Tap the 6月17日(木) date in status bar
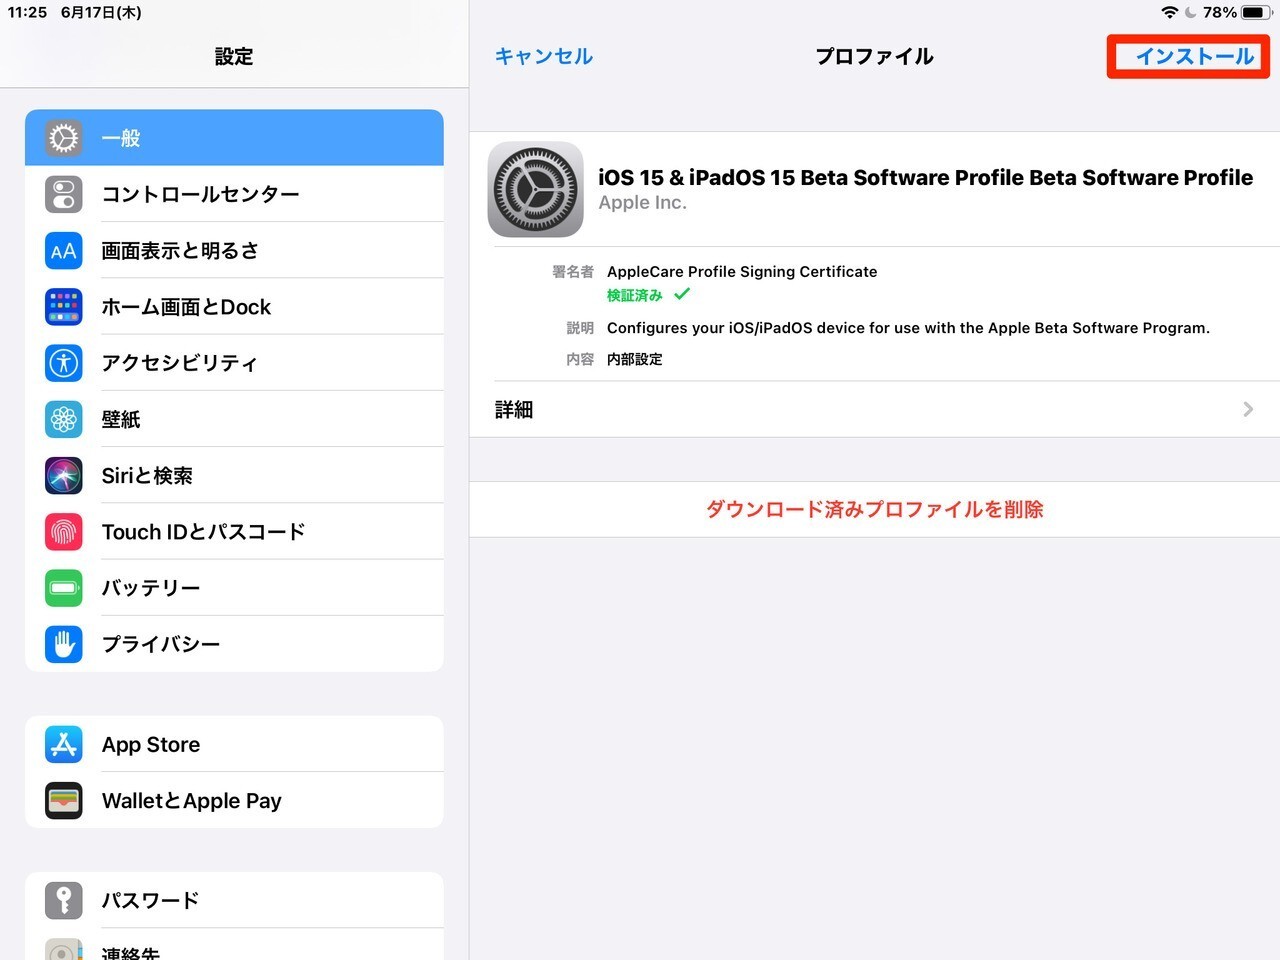The width and height of the screenshot is (1280, 960). pos(101,12)
